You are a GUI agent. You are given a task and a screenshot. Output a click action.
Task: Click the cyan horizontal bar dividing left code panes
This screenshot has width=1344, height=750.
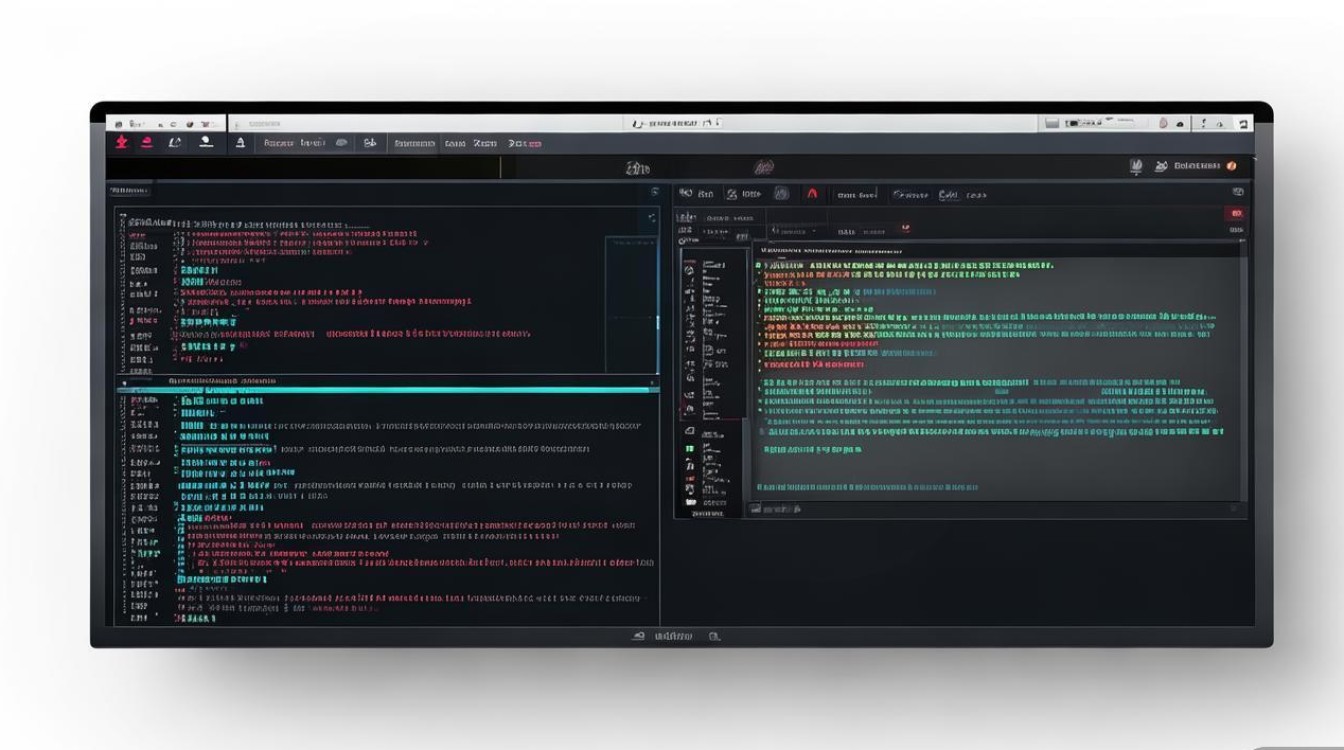[x=388, y=389]
